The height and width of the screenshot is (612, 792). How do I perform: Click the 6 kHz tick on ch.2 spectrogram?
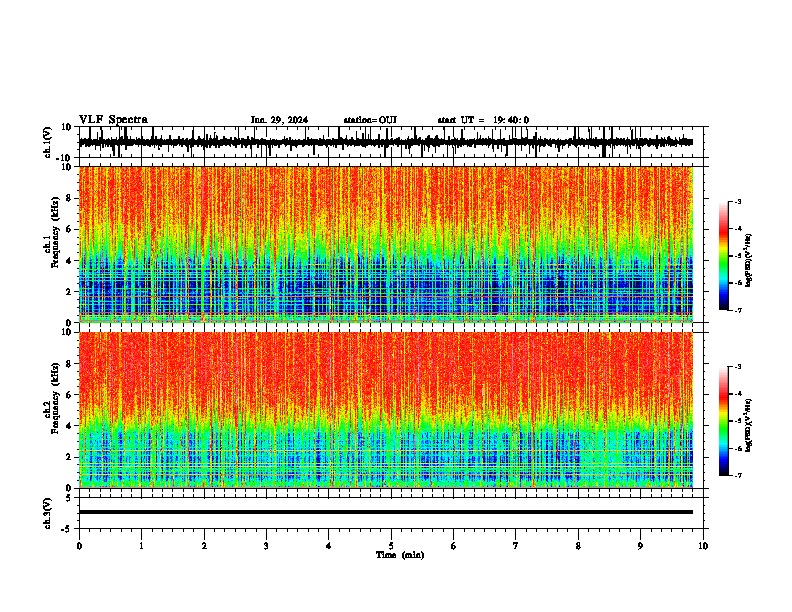69,395
